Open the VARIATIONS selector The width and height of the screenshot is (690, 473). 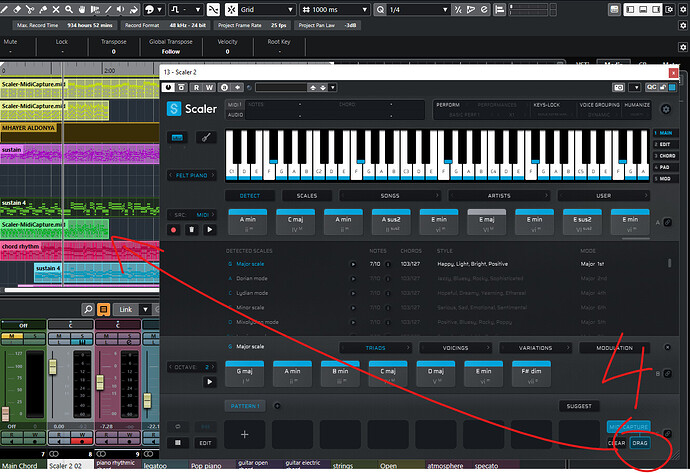(535, 348)
